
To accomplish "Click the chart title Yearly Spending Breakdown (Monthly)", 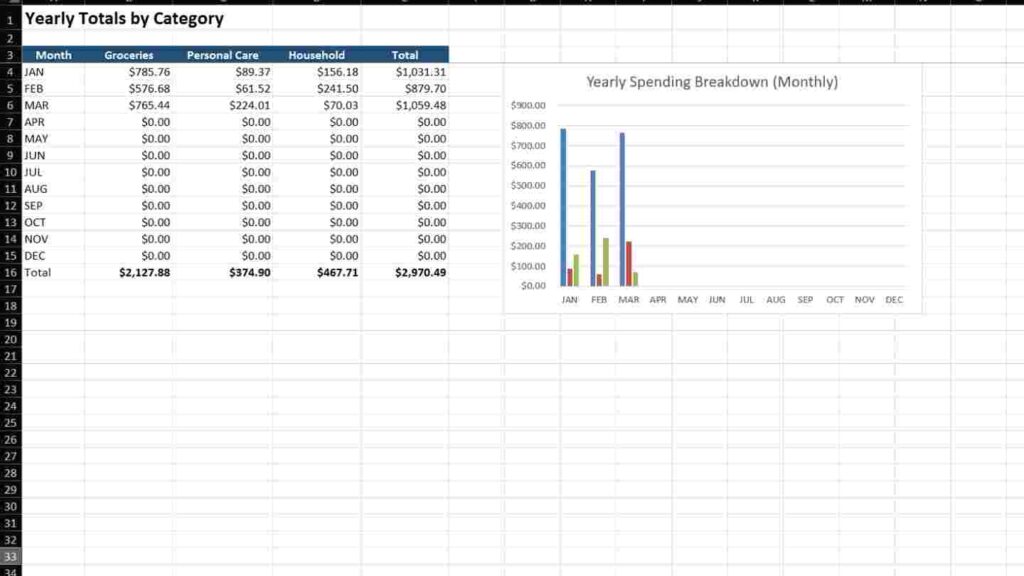I will point(713,82).
